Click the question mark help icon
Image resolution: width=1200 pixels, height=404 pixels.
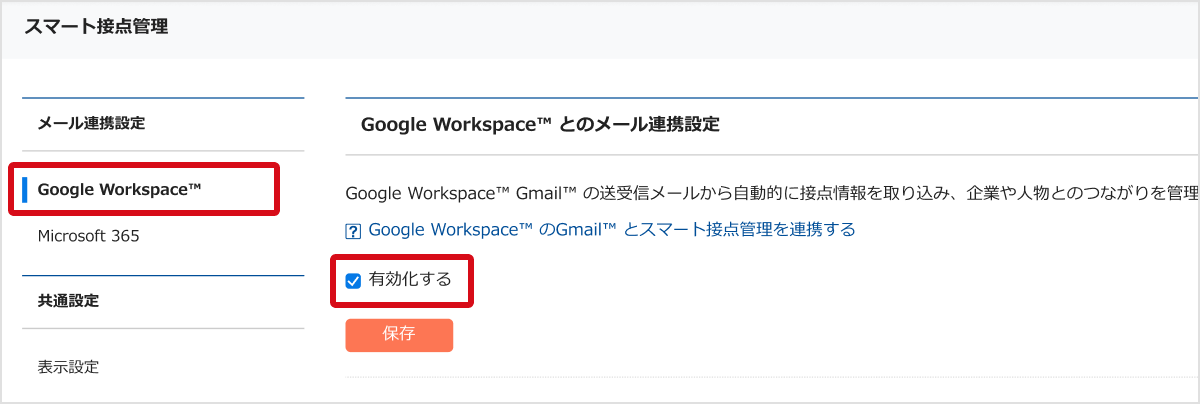click(x=352, y=231)
